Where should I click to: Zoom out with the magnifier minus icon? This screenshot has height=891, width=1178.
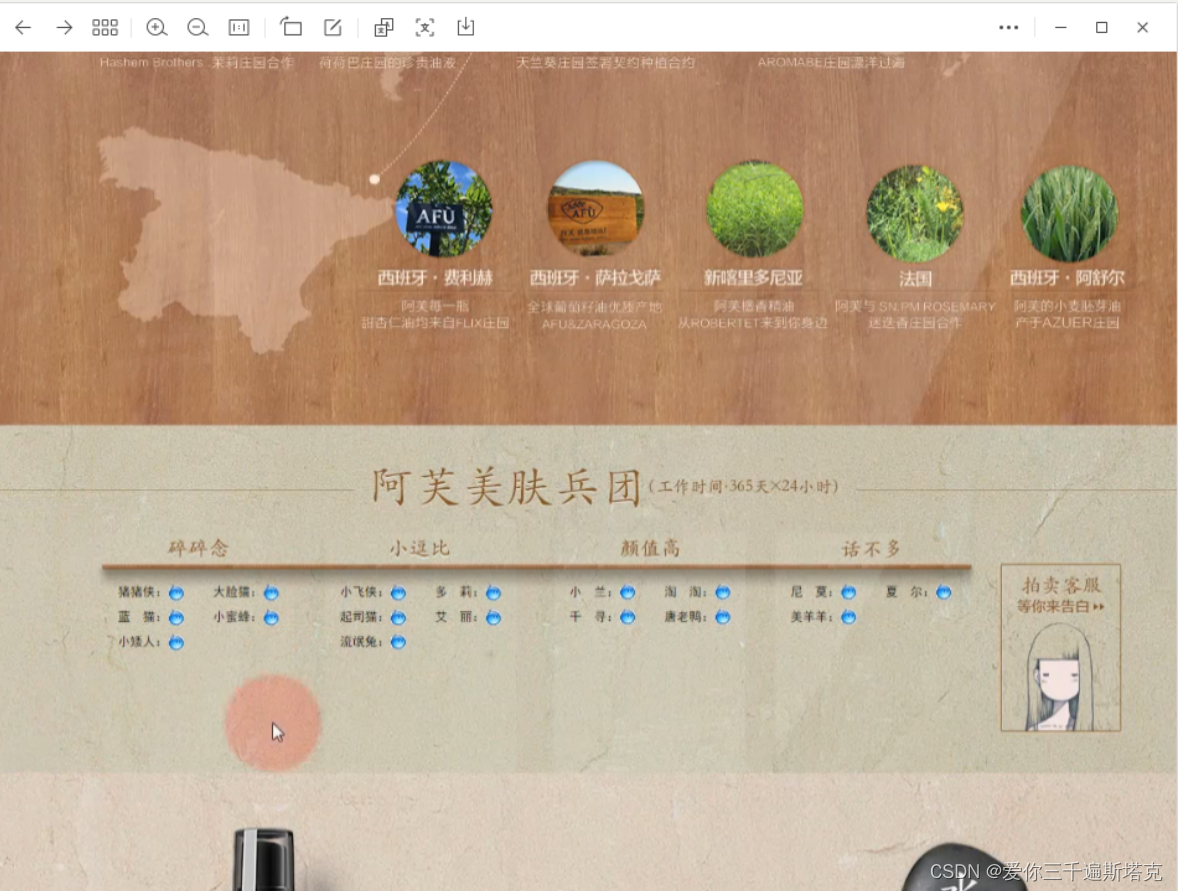pos(198,28)
